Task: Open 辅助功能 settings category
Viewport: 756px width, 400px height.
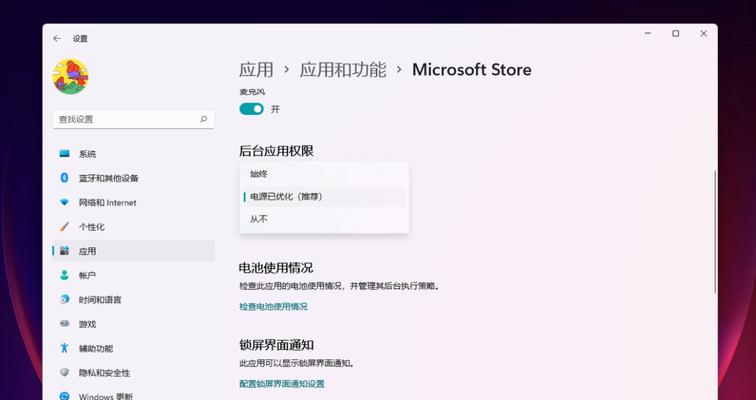Action: point(134,348)
